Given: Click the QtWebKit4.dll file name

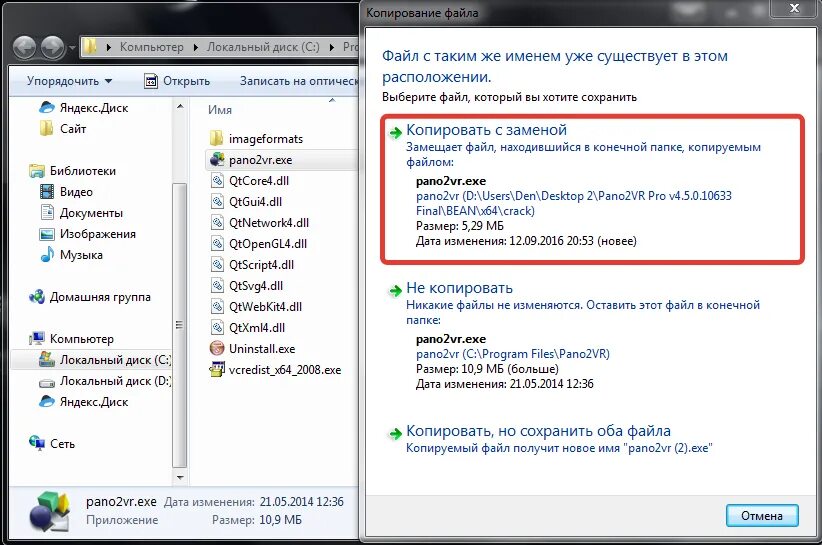Looking at the screenshot, I should 265,307.
